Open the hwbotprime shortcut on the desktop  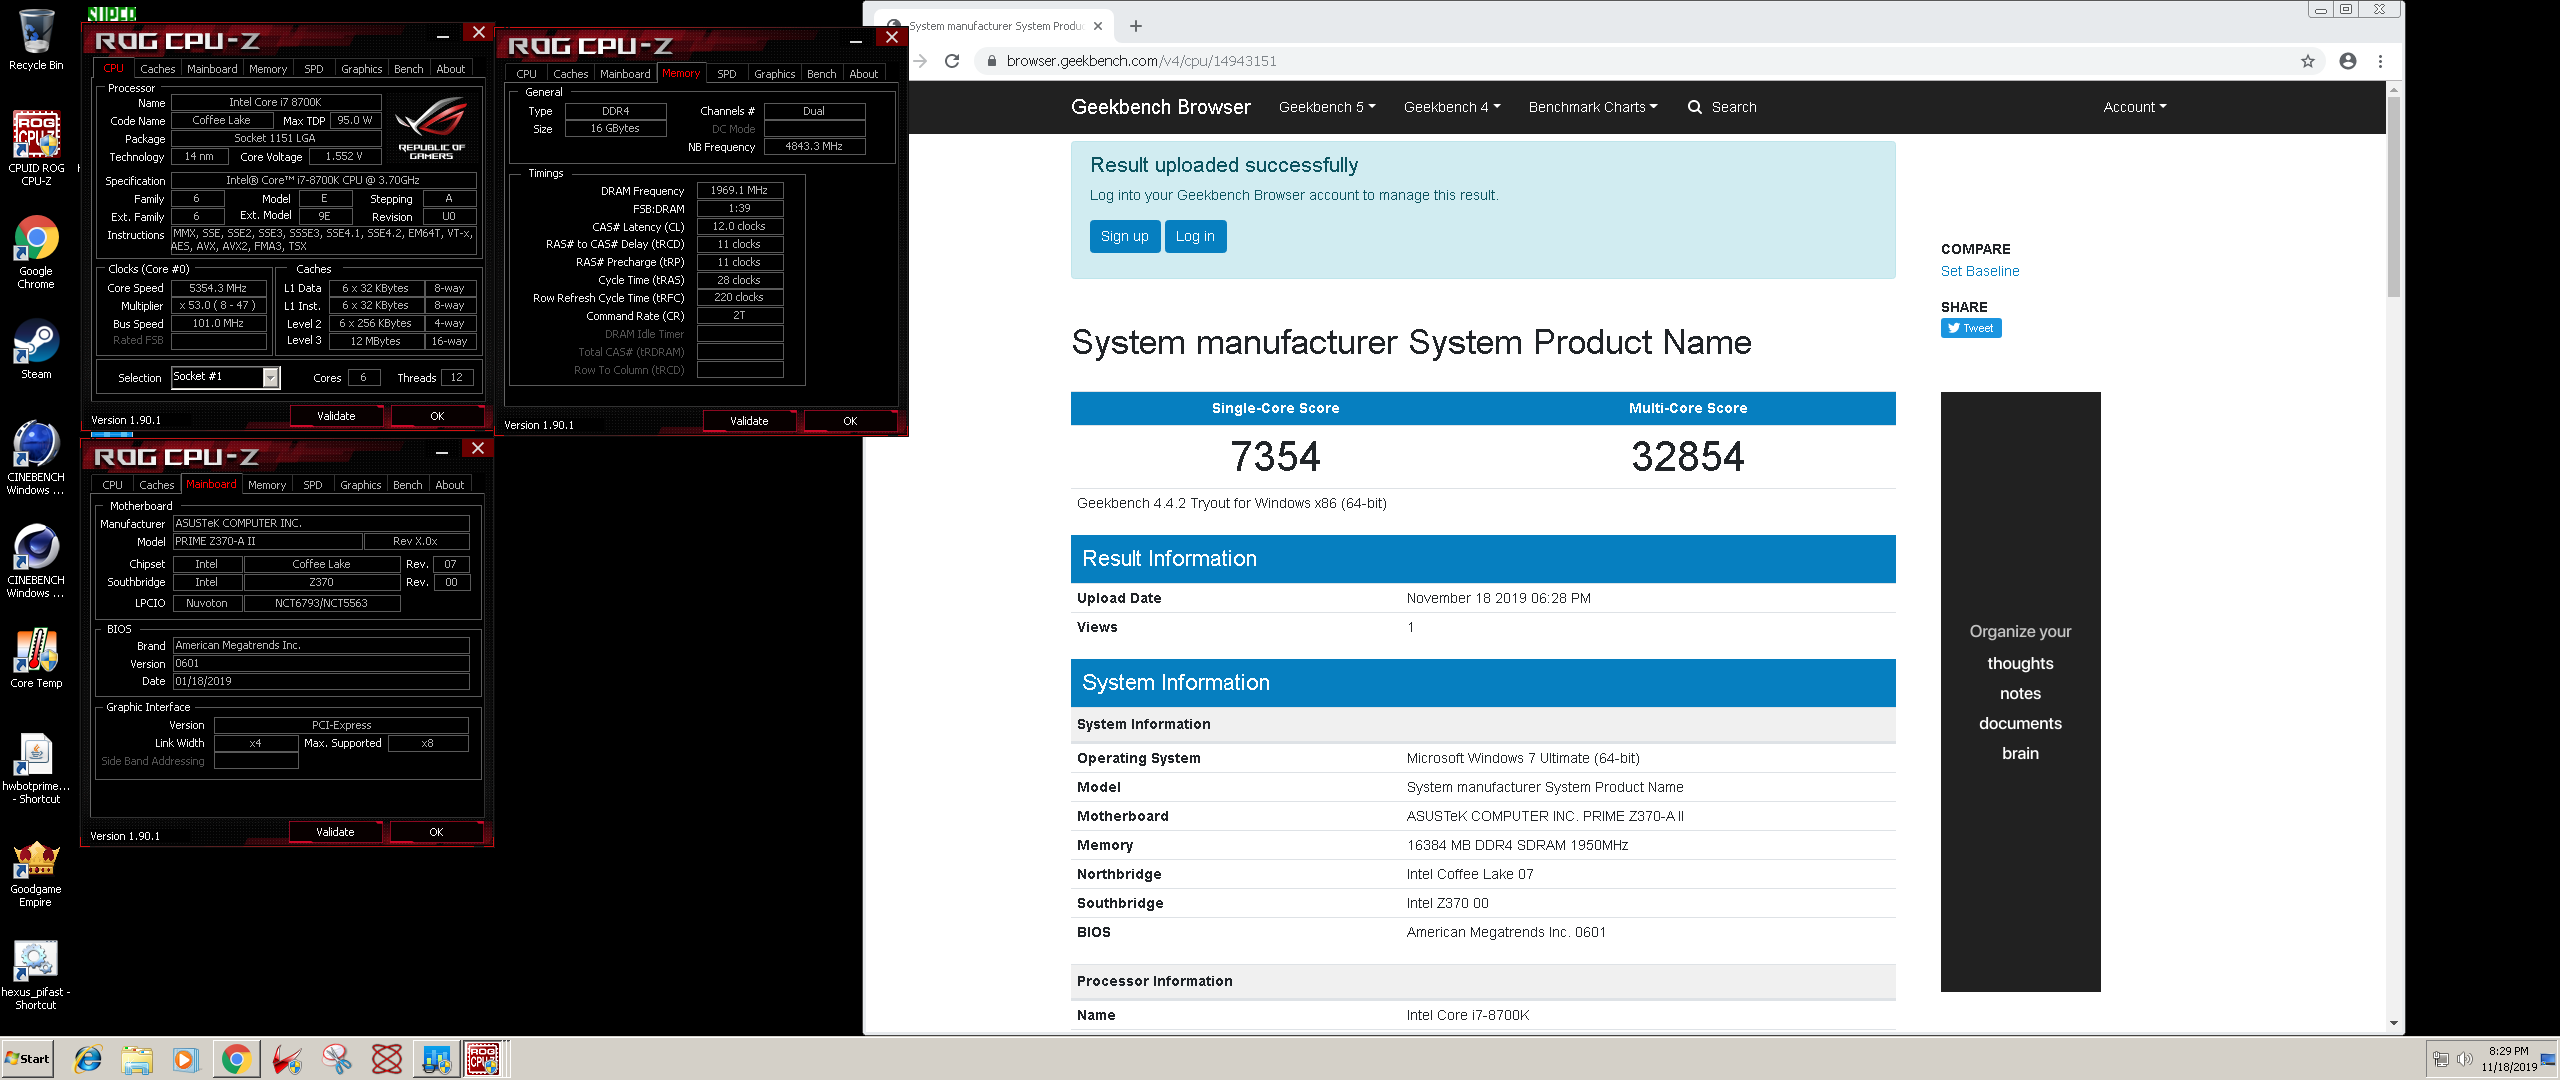coord(36,768)
